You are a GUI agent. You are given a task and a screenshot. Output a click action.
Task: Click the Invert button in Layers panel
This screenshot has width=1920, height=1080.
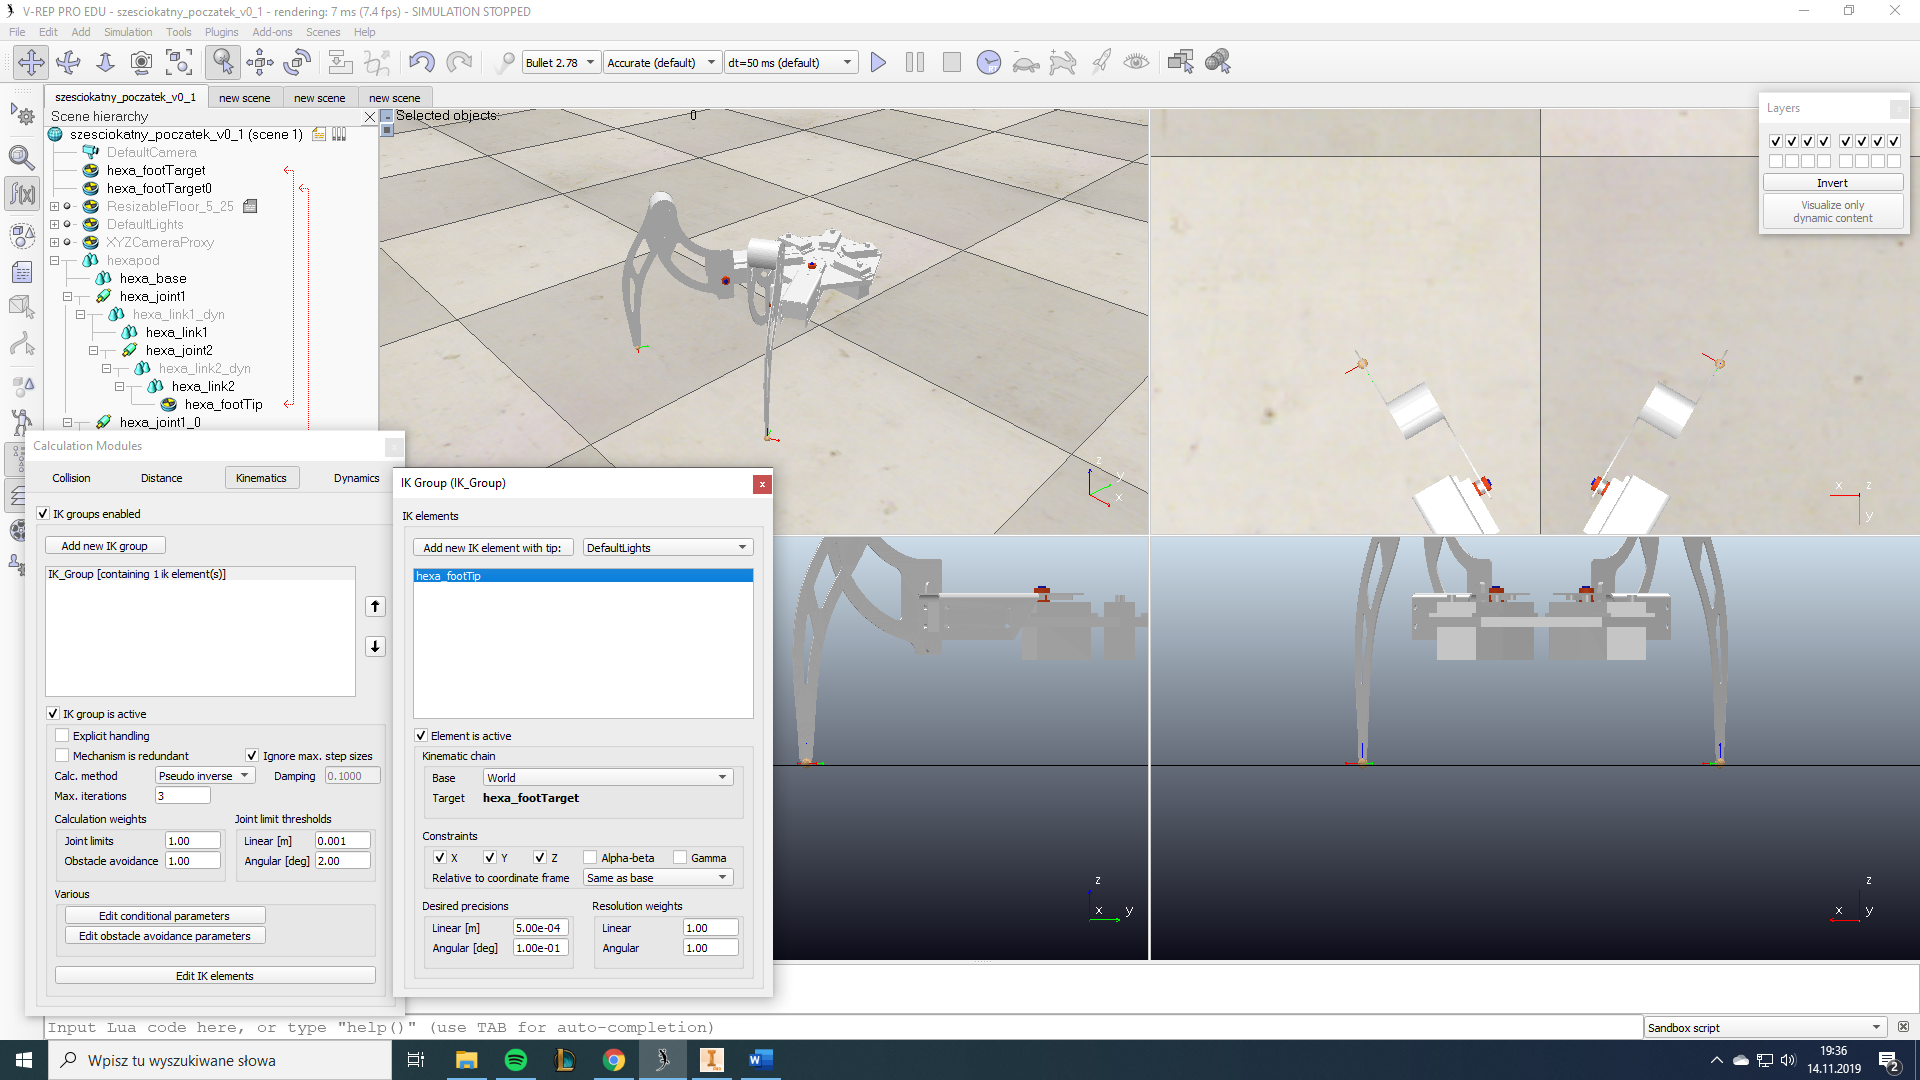pyautogui.click(x=1832, y=183)
